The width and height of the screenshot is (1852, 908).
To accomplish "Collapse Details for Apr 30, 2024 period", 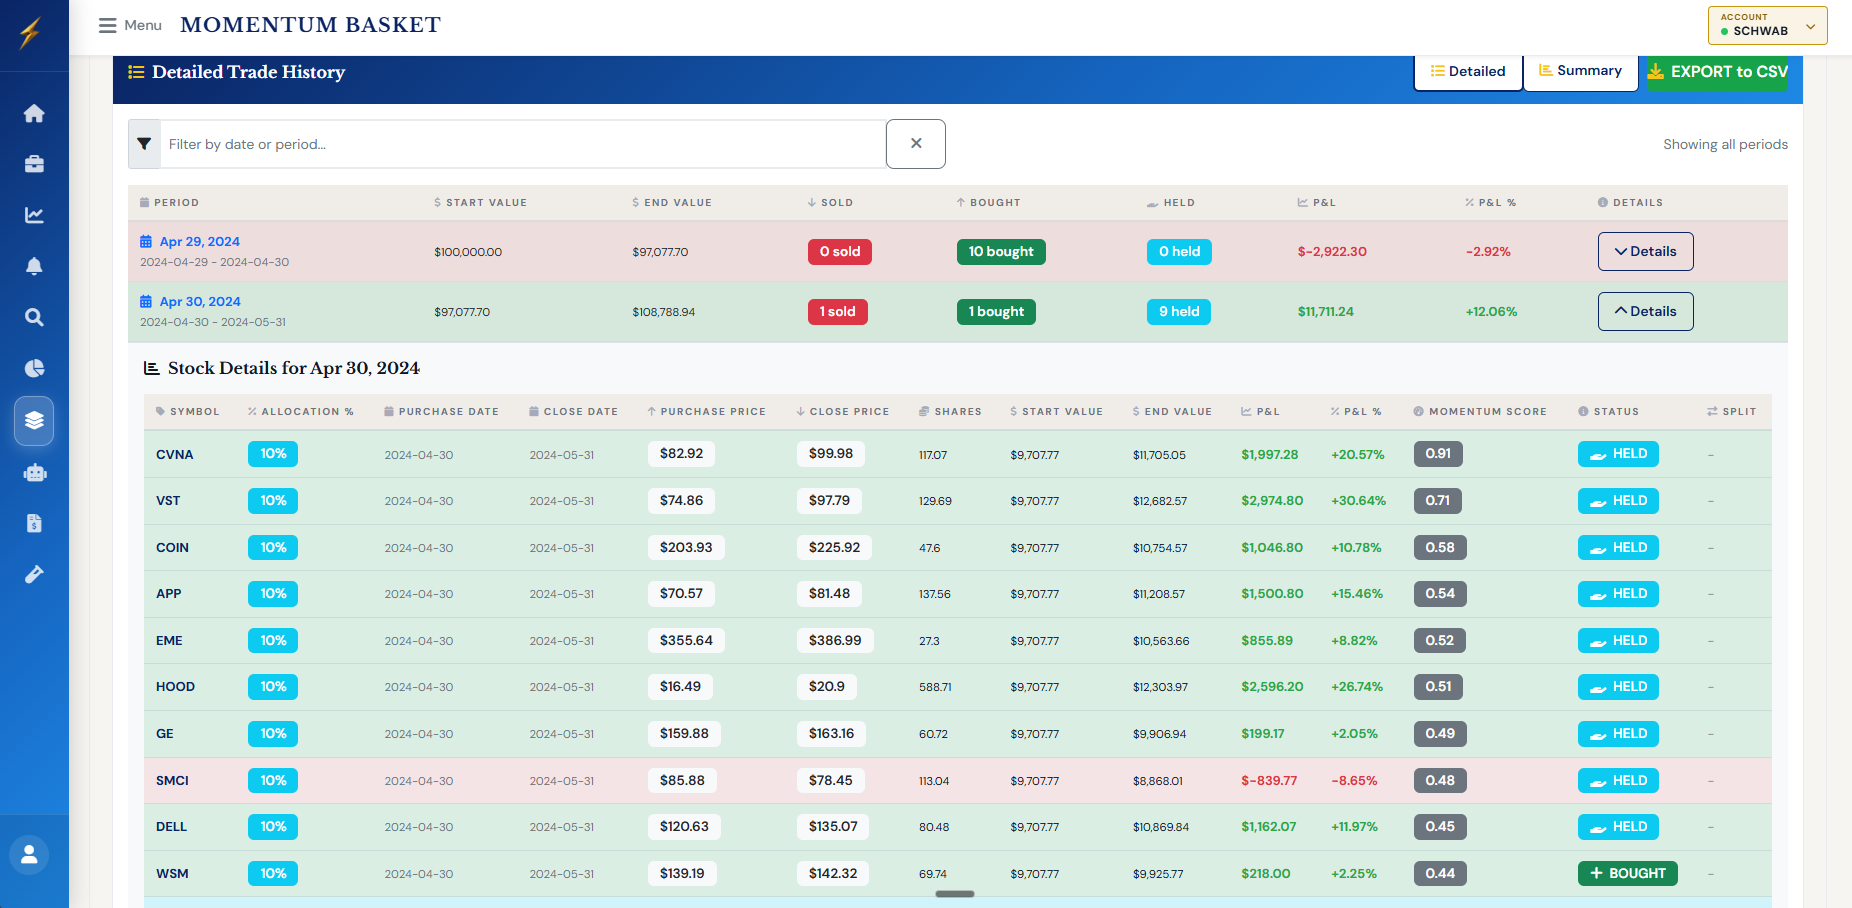I will tap(1645, 312).
